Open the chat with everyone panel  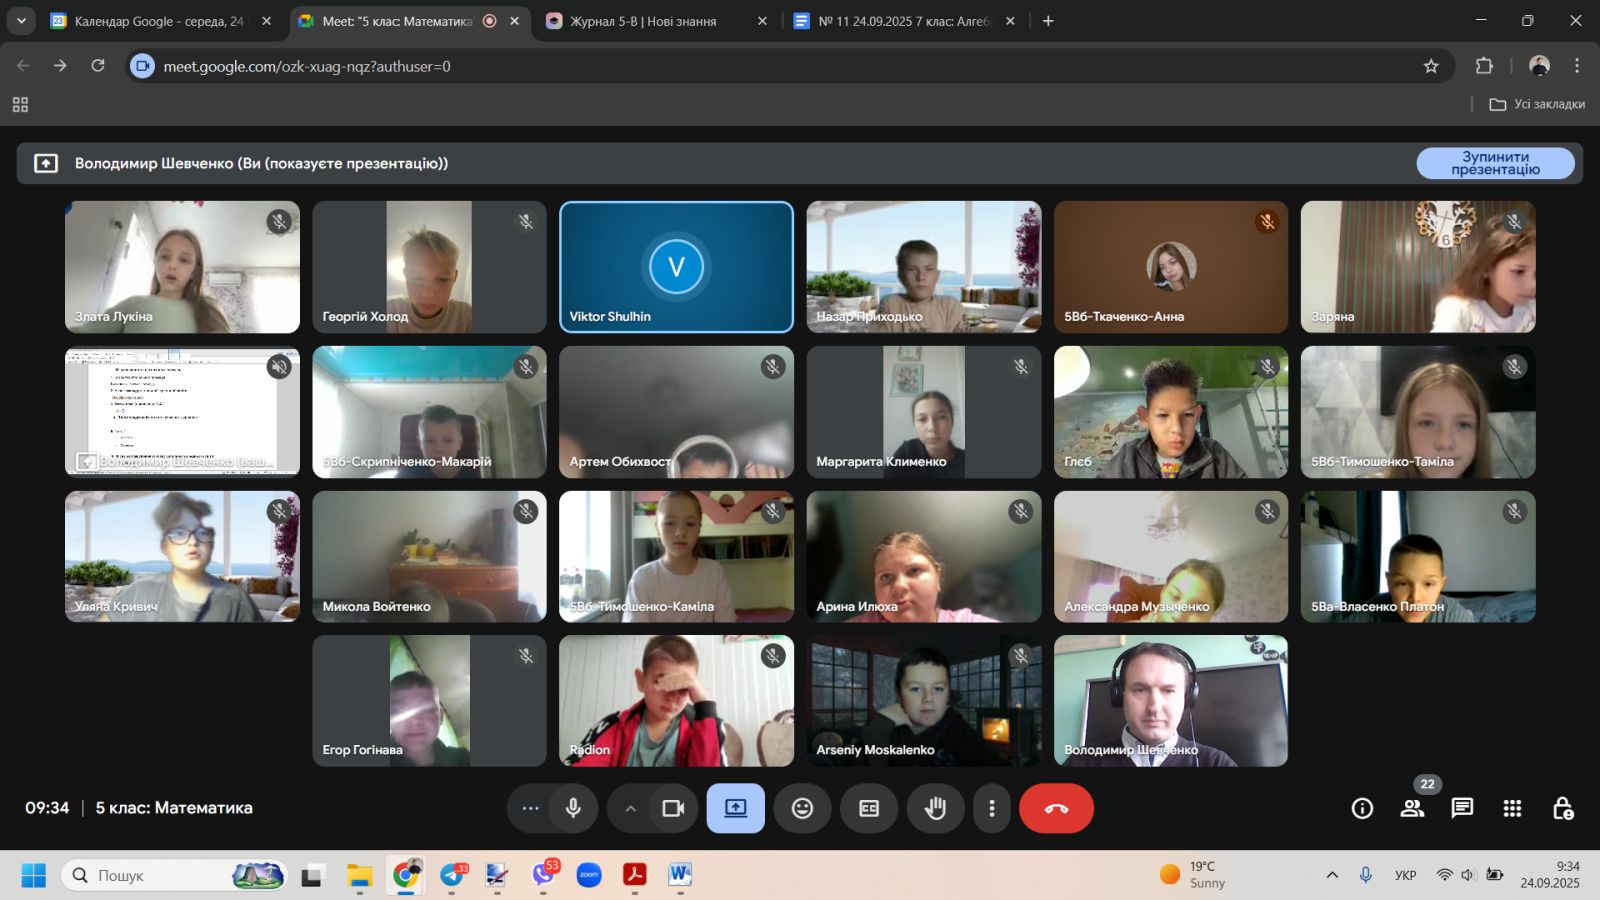point(1462,808)
